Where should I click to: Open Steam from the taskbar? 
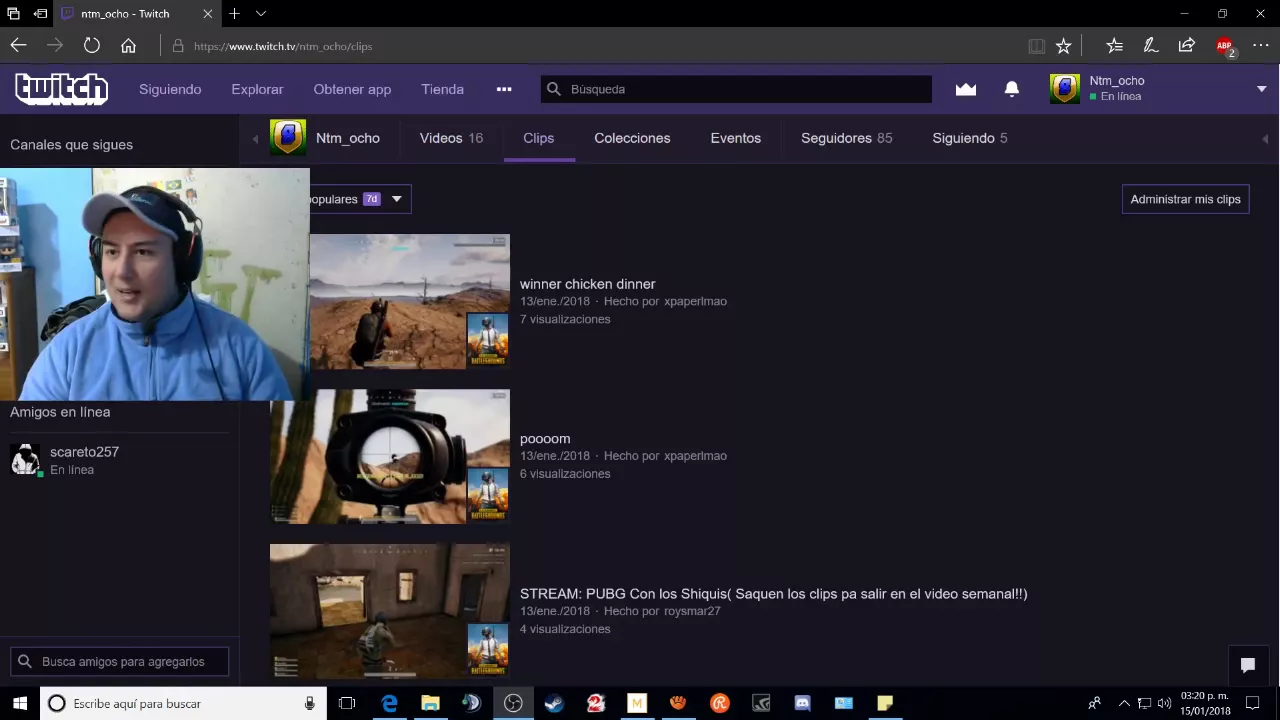pyautogui.click(x=554, y=703)
